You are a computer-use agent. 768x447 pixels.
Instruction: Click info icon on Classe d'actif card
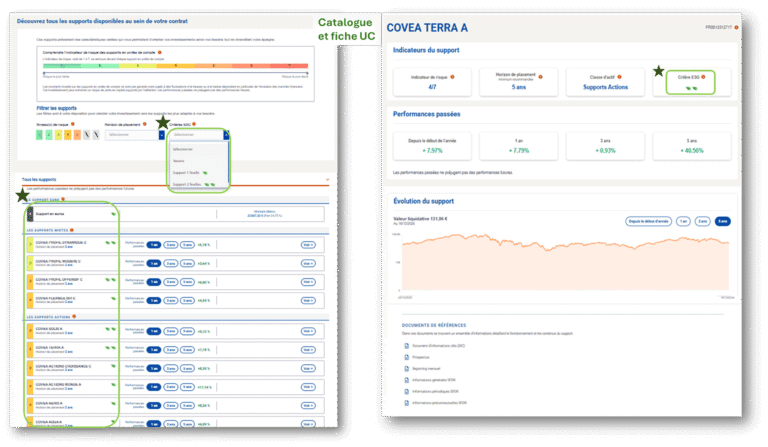click(x=620, y=77)
